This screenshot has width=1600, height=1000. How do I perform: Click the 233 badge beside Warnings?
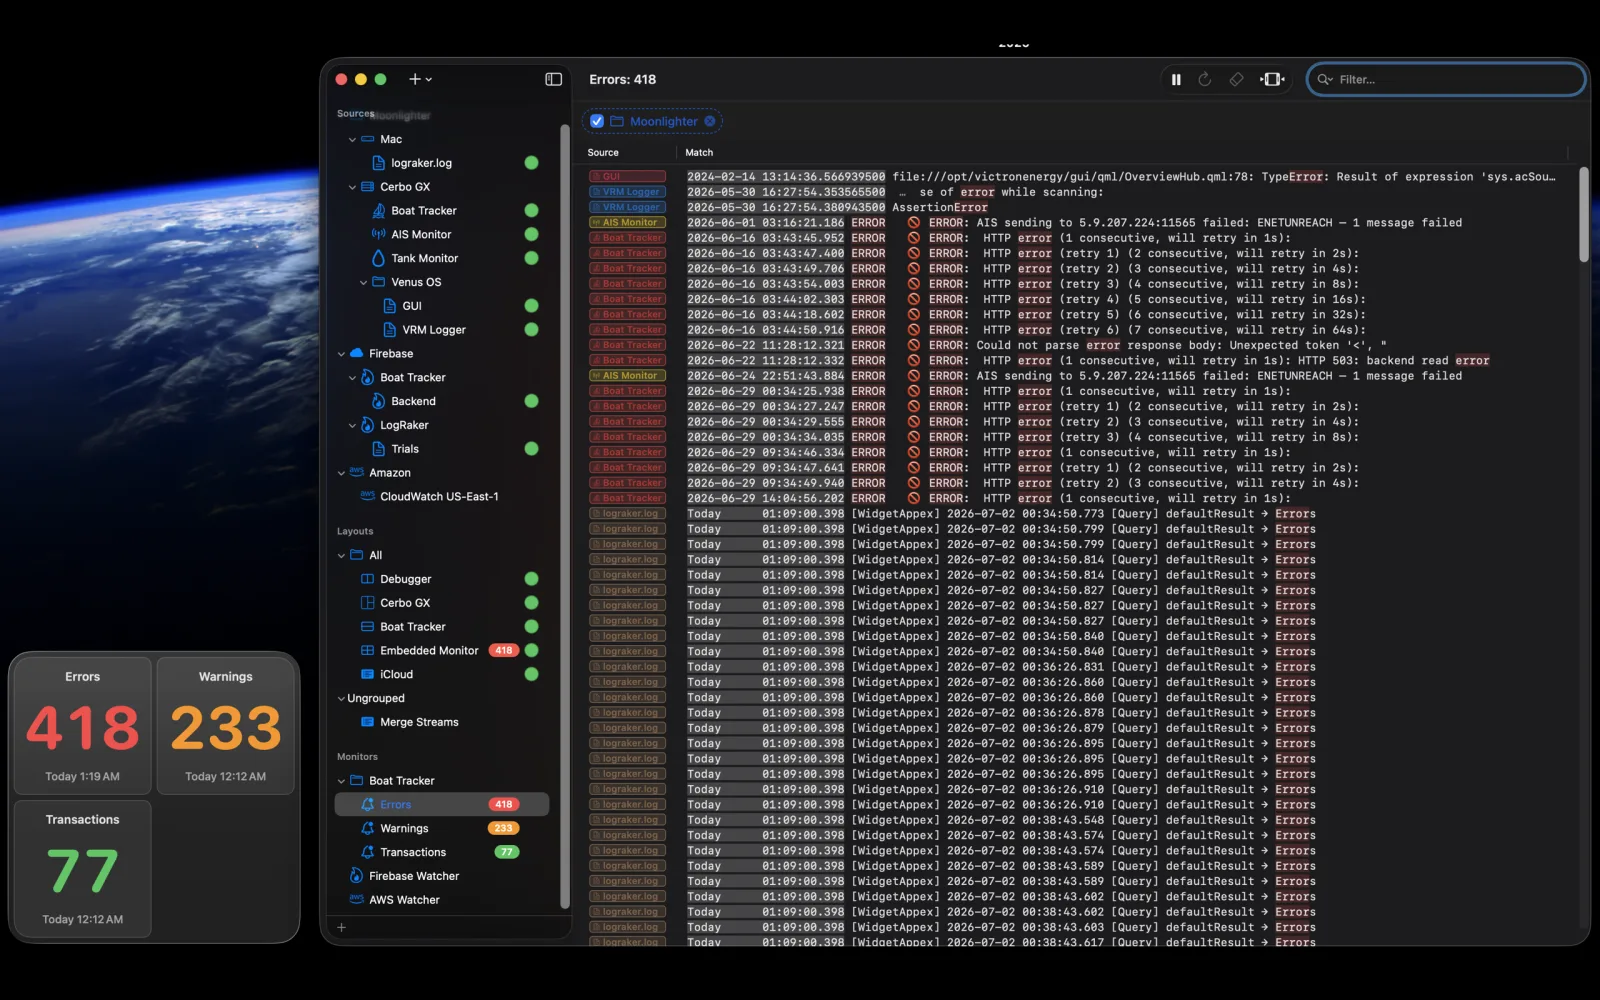[503, 829]
